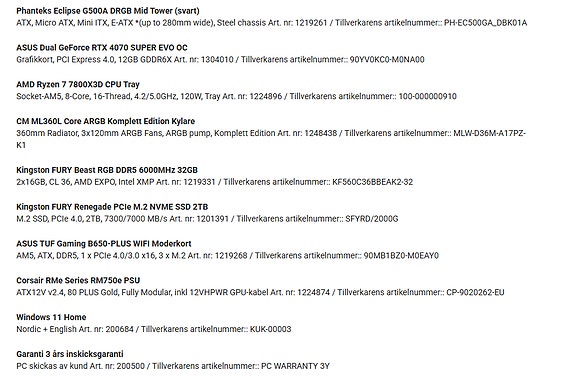
Task: Click the Windows 11 Home title
Action: click(51, 317)
